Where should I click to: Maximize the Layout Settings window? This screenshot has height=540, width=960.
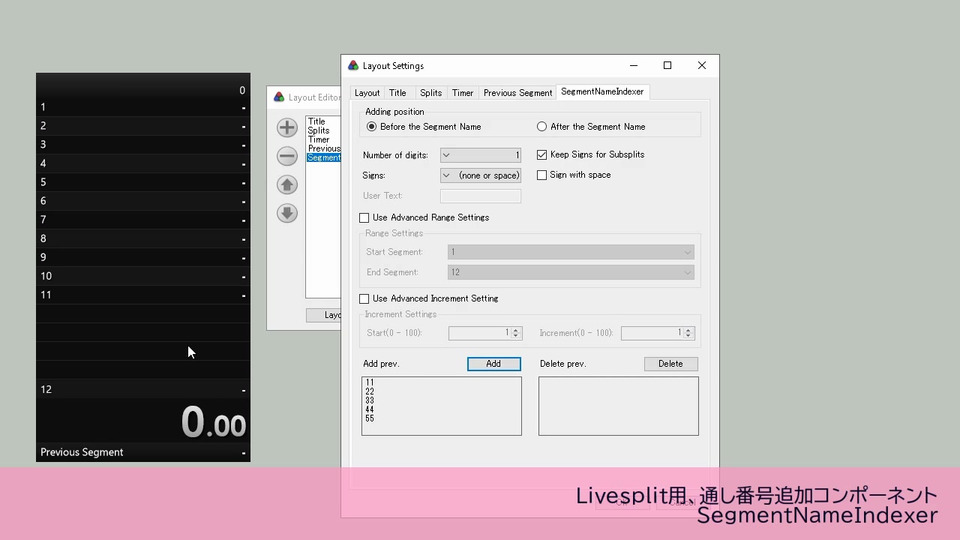point(667,66)
